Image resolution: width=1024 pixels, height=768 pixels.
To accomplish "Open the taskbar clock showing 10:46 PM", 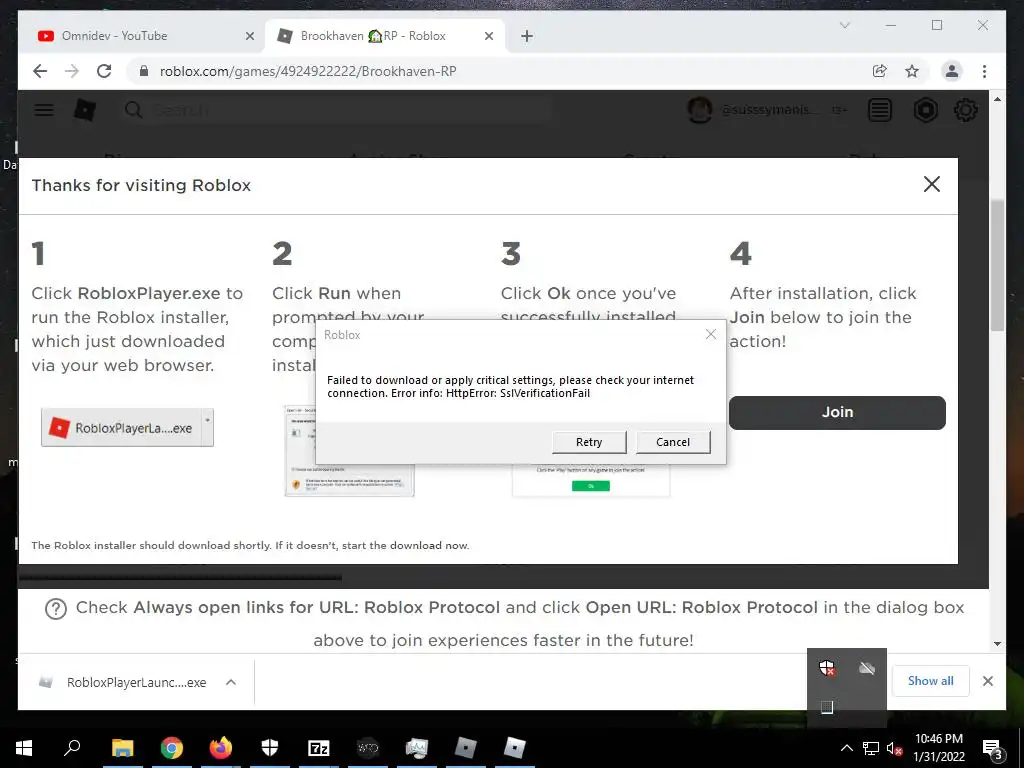I will [x=938, y=748].
